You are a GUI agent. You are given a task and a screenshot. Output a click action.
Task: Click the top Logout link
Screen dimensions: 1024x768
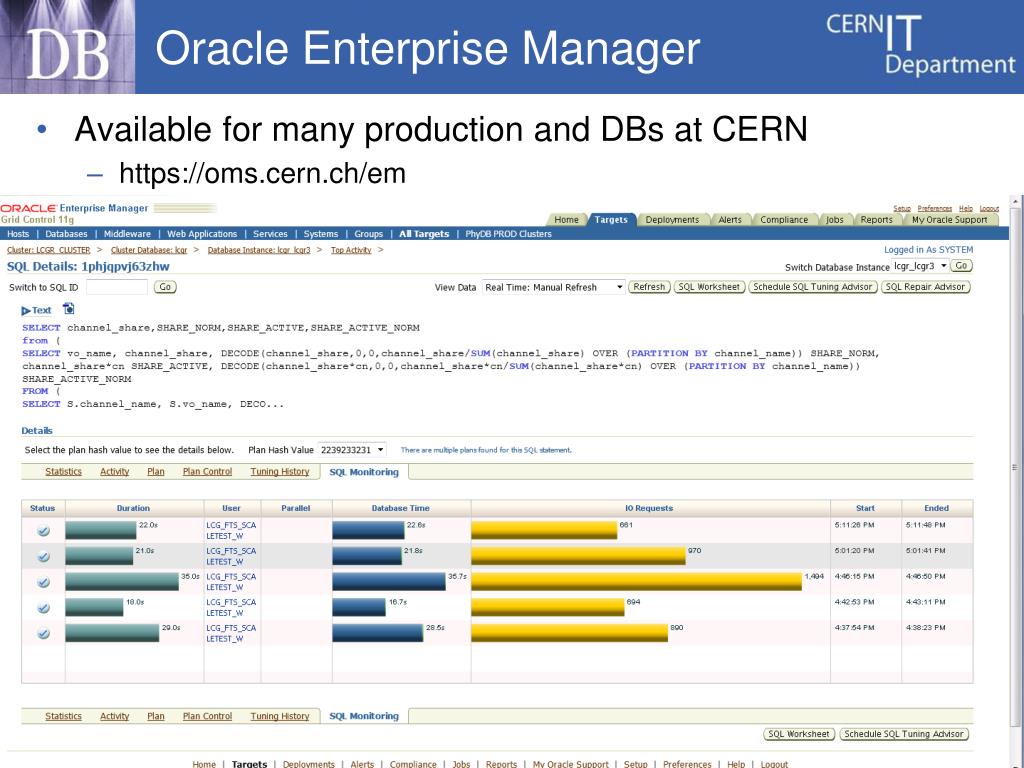click(989, 208)
